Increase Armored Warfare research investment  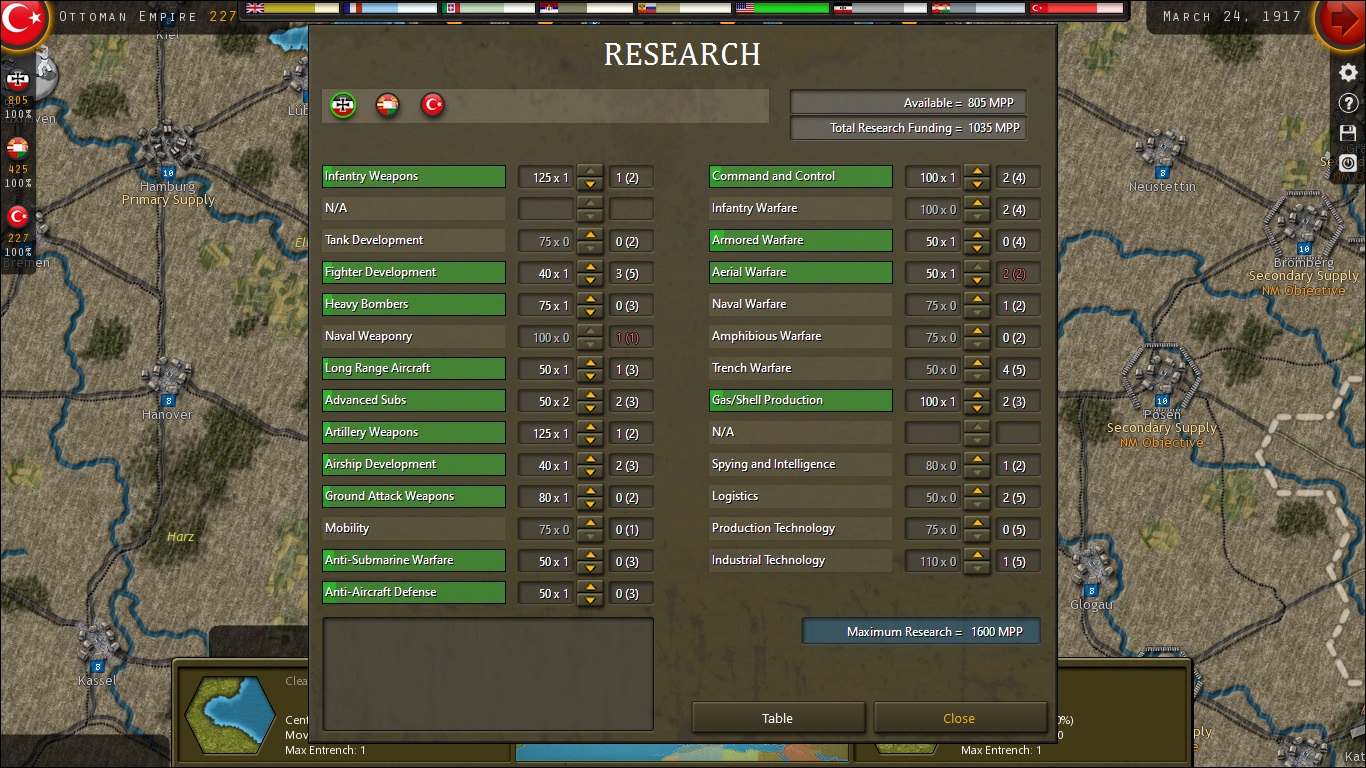[x=976, y=235]
